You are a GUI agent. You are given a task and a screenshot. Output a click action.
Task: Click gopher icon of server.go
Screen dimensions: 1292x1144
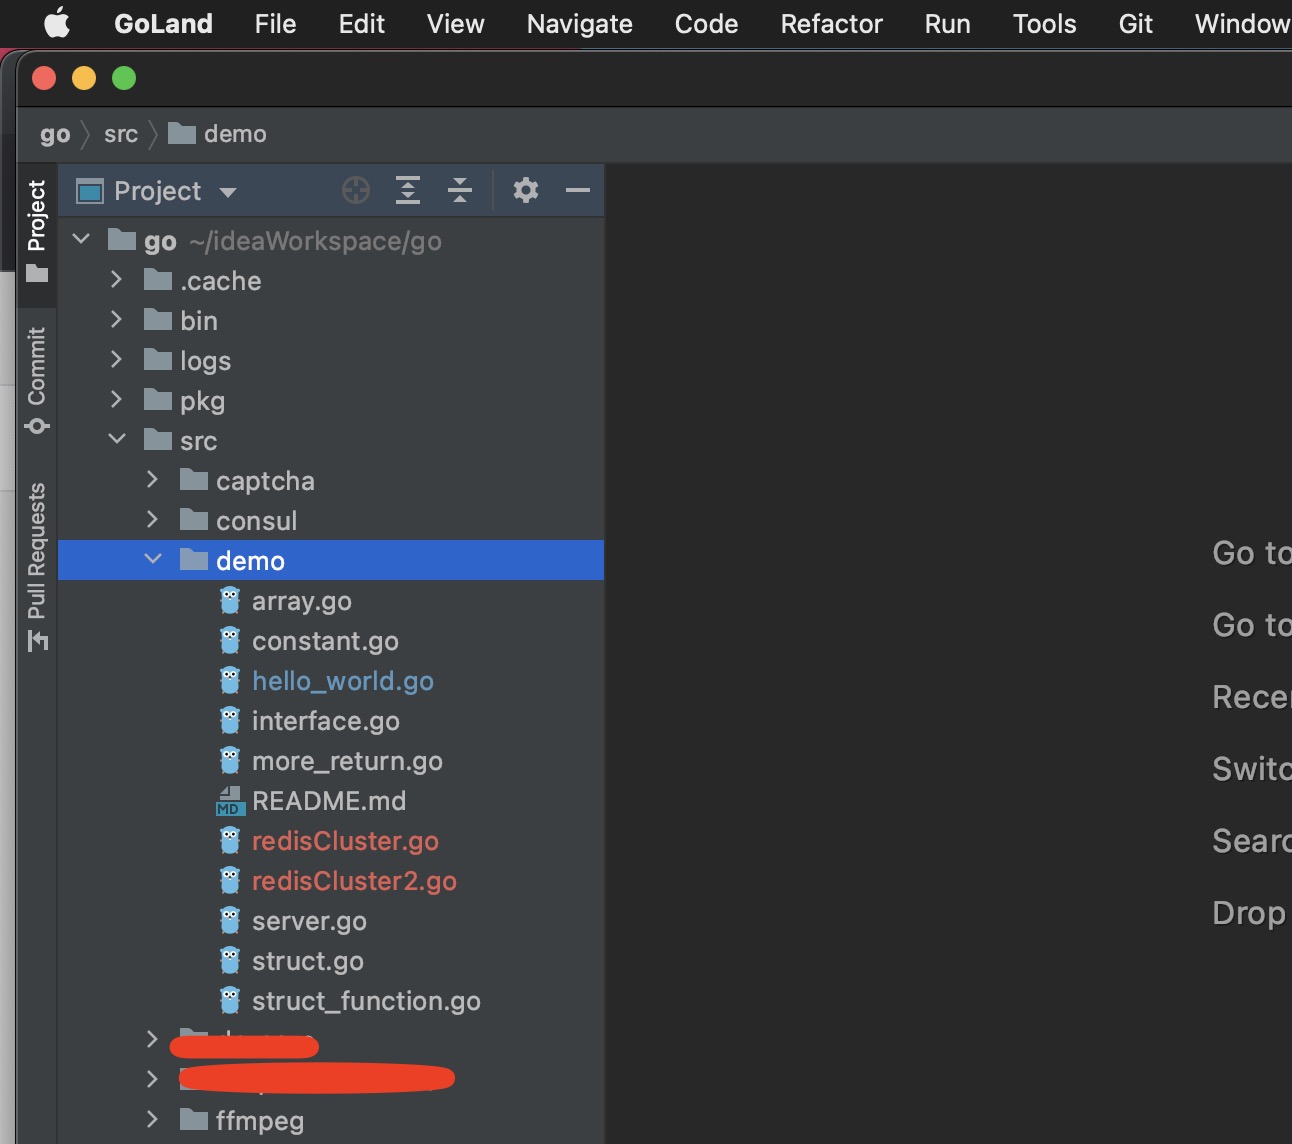point(230,920)
